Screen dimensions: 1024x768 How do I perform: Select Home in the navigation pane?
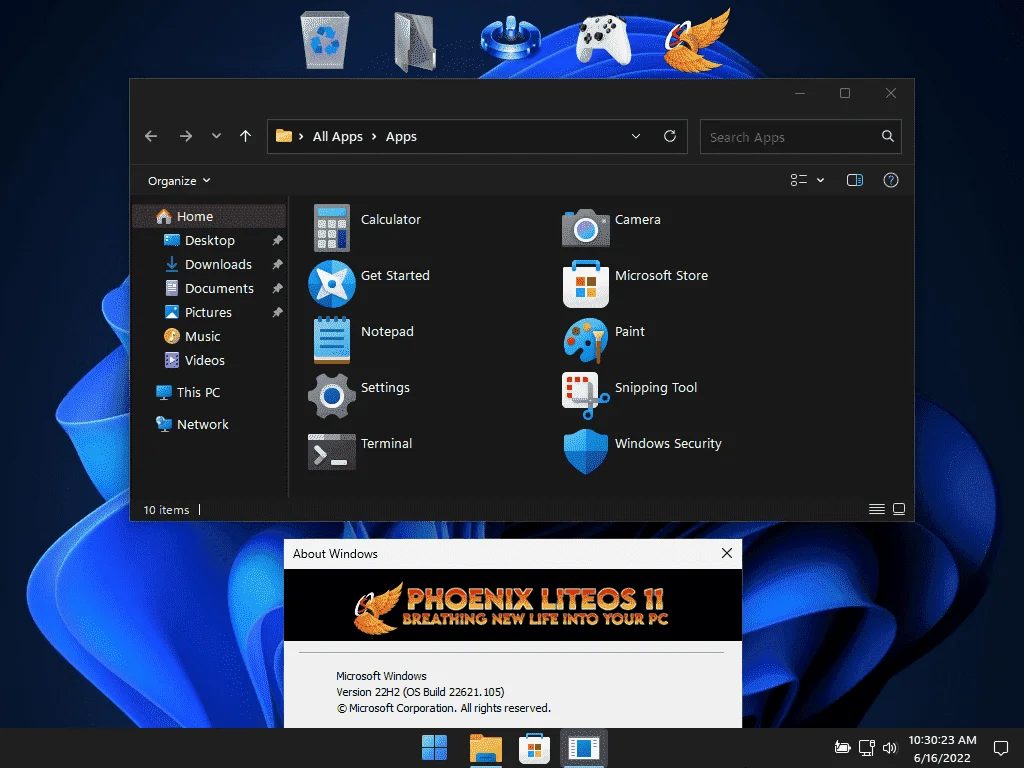pyautogui.click(x=209, y=216)
